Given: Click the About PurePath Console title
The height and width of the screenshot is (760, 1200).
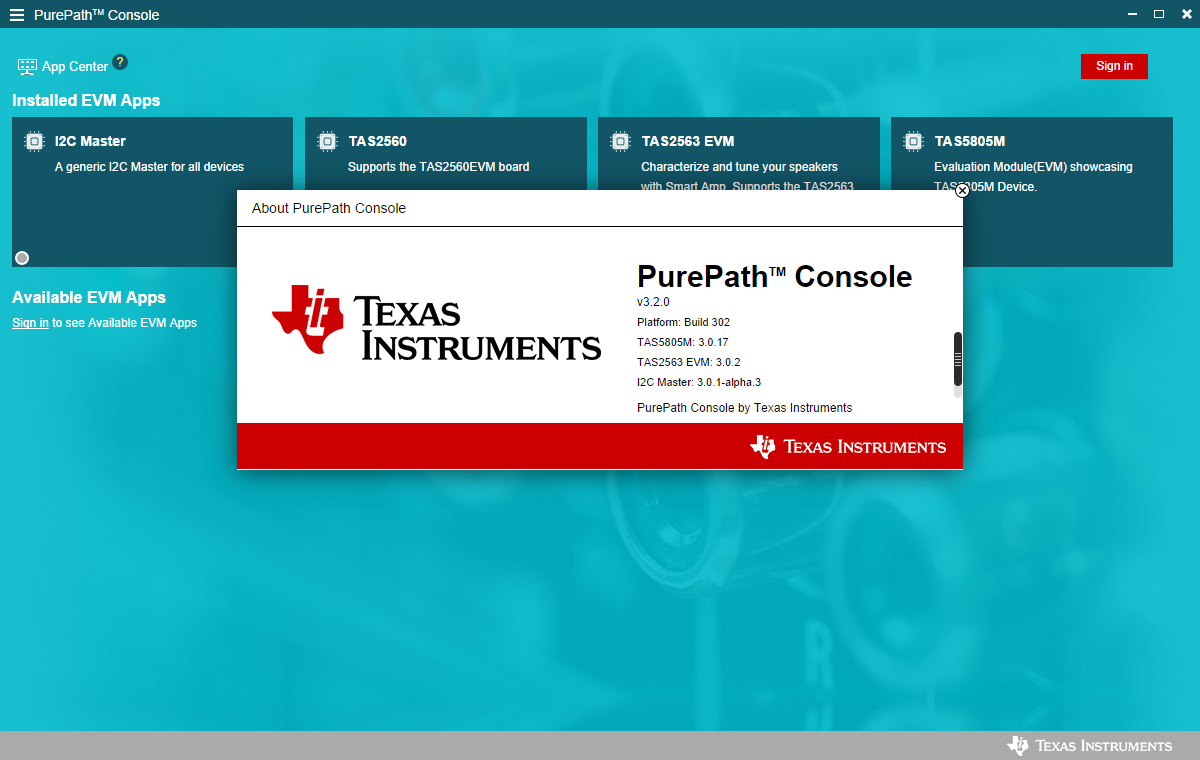Looking at the screenshot, I should coord(329,208).
